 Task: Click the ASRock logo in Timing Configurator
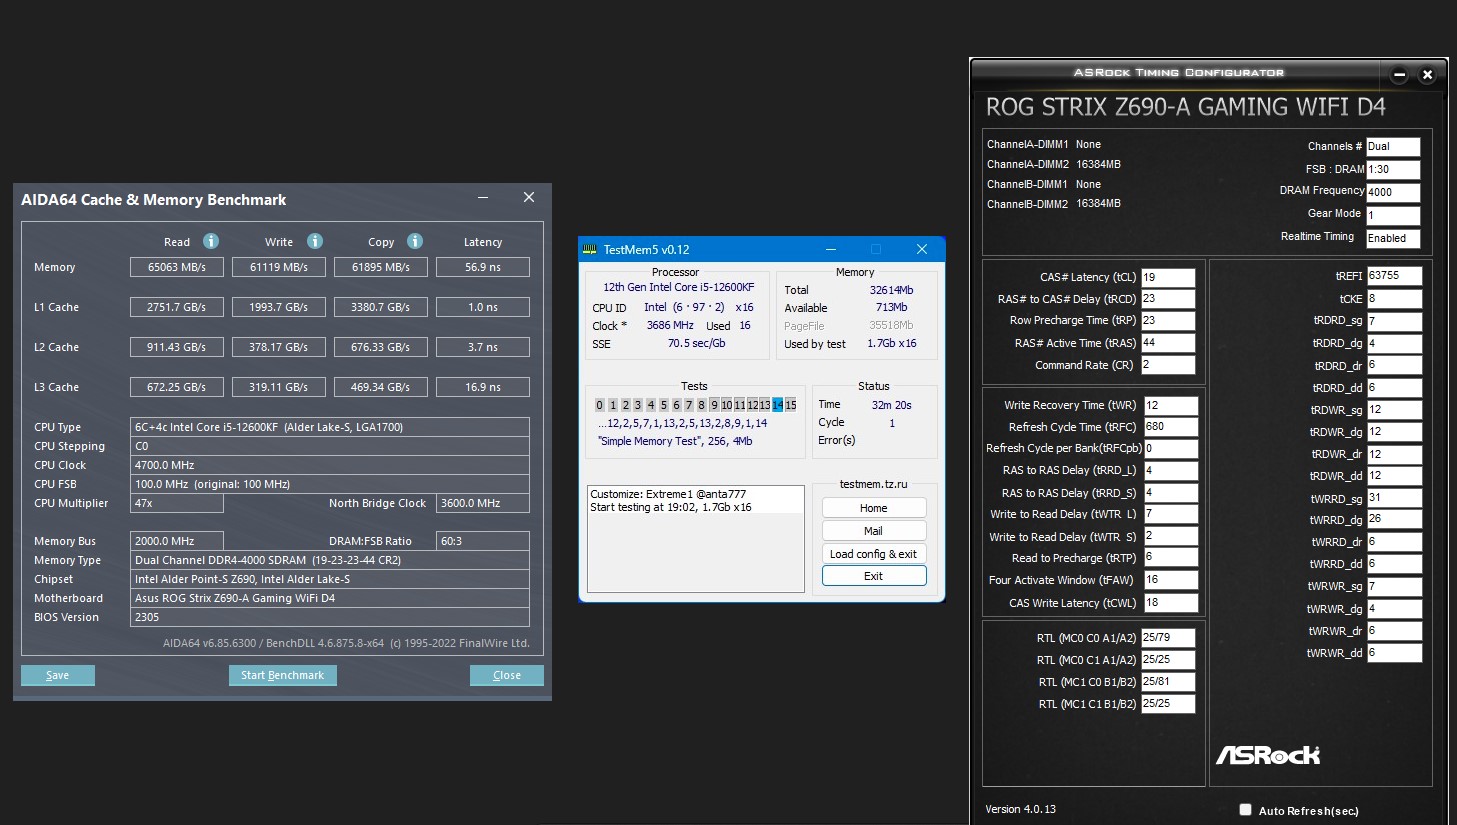[x=1268, y=755]
